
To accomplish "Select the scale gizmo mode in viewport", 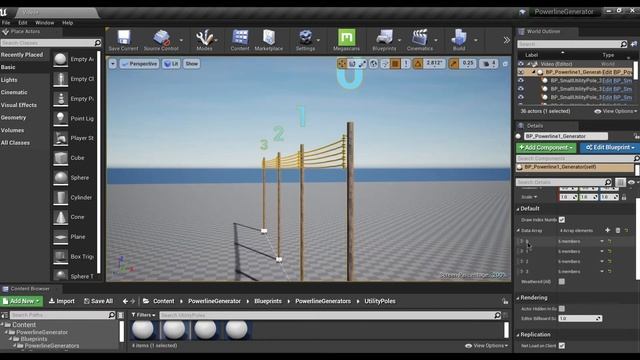I will 362,64.
